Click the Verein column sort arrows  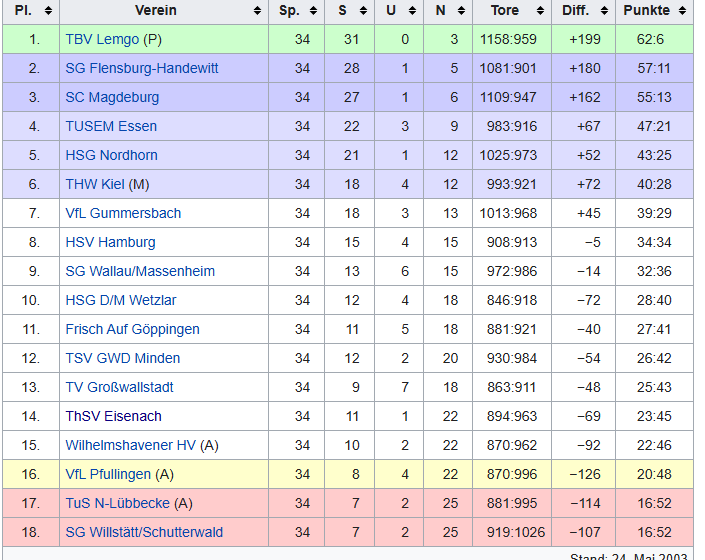point(258,11)
